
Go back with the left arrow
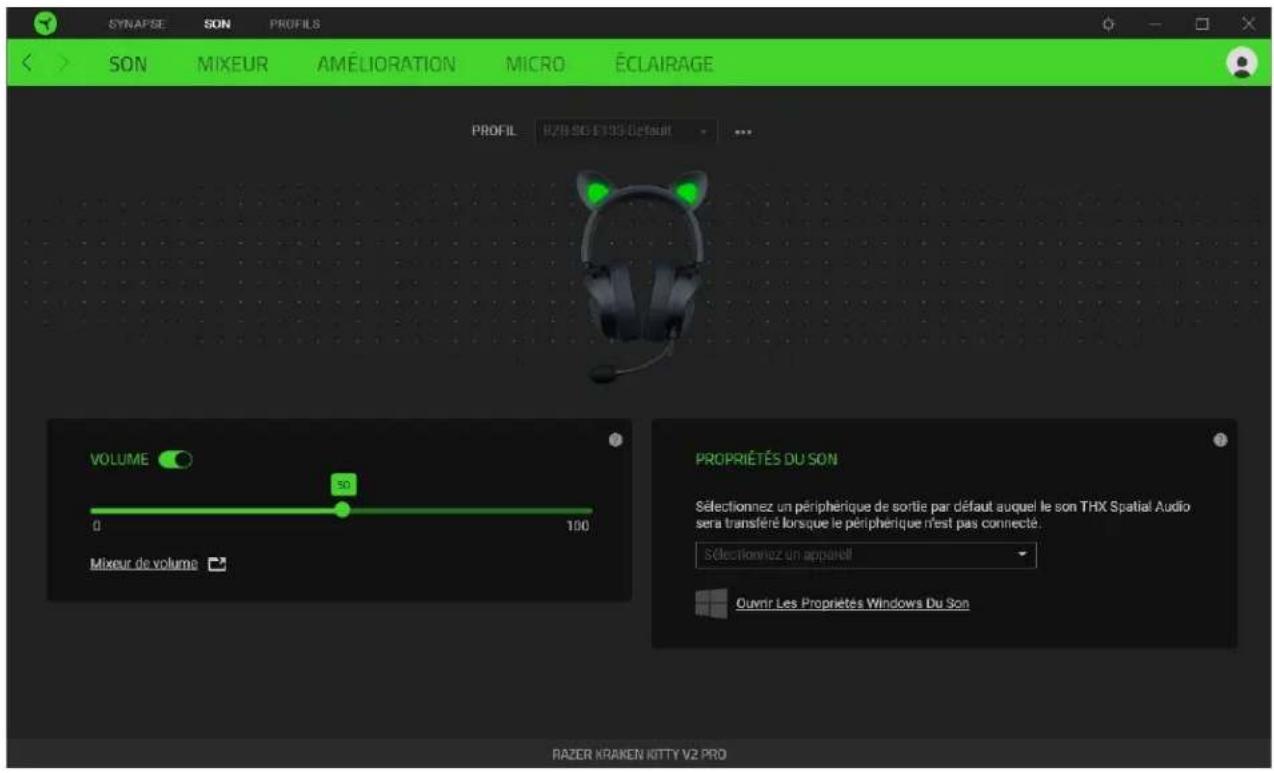[28, 64]
